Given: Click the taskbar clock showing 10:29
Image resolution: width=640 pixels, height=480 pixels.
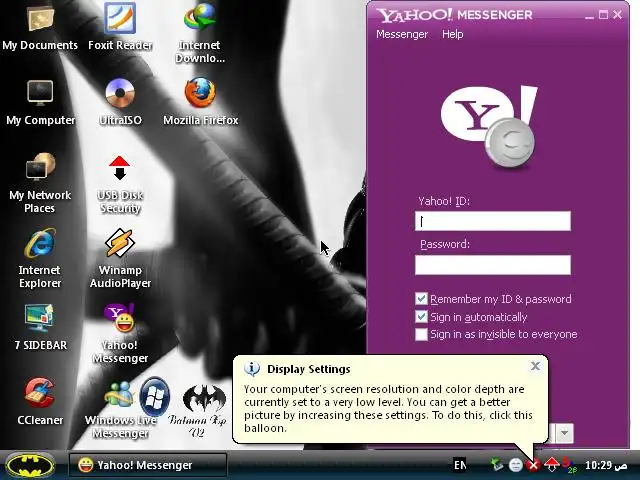Looking at the screenshot, I should pyautogui.click(x=606, y=465).
